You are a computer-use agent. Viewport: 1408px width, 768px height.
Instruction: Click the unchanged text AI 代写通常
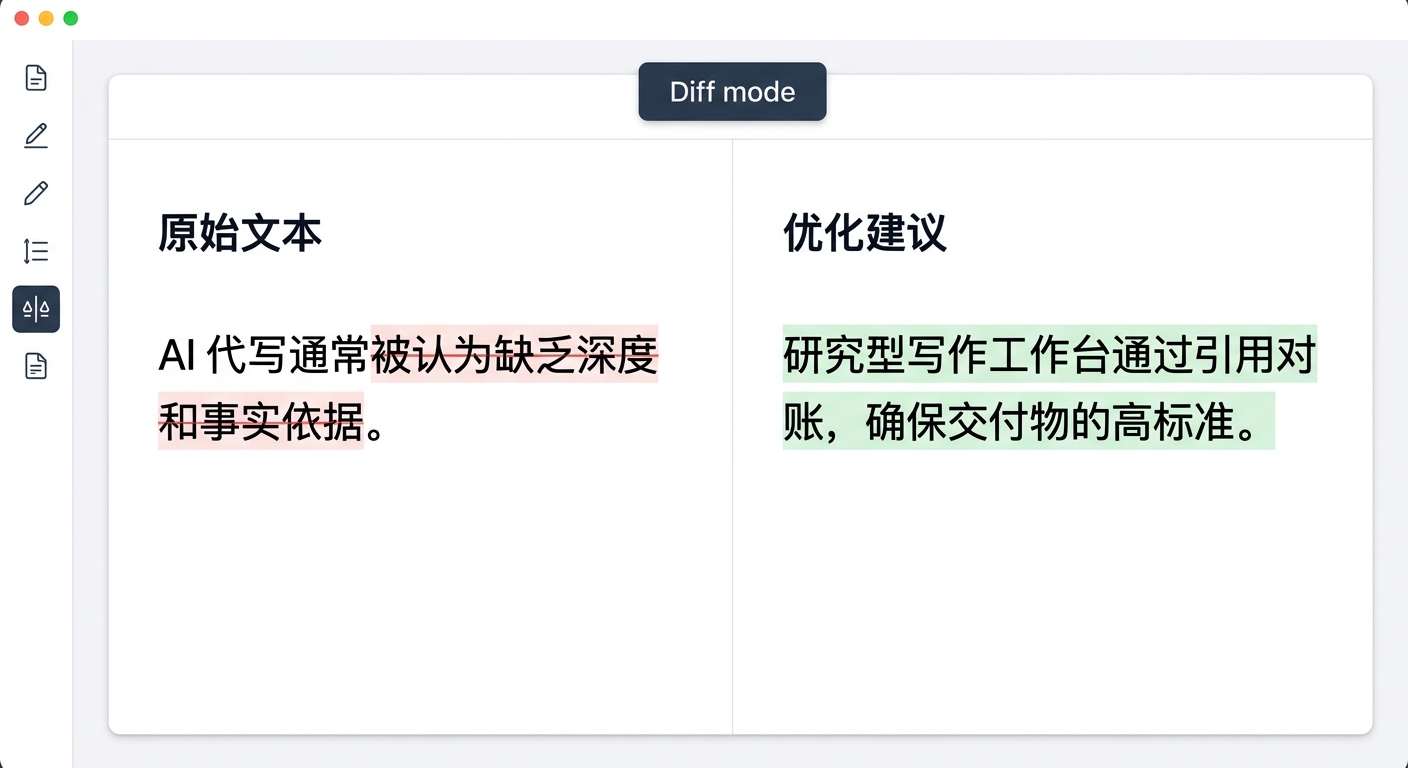pos(264,355)
